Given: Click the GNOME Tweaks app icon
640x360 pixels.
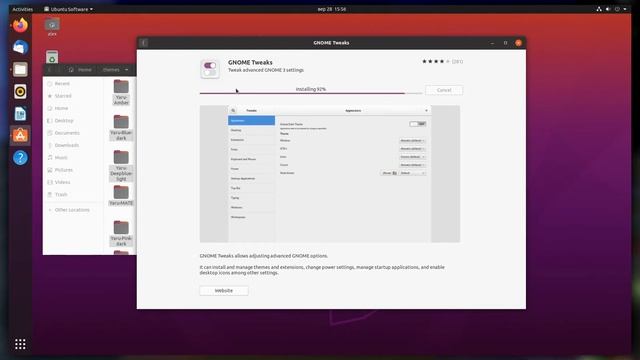Looking at the screenshot, I should coord(210,69).
